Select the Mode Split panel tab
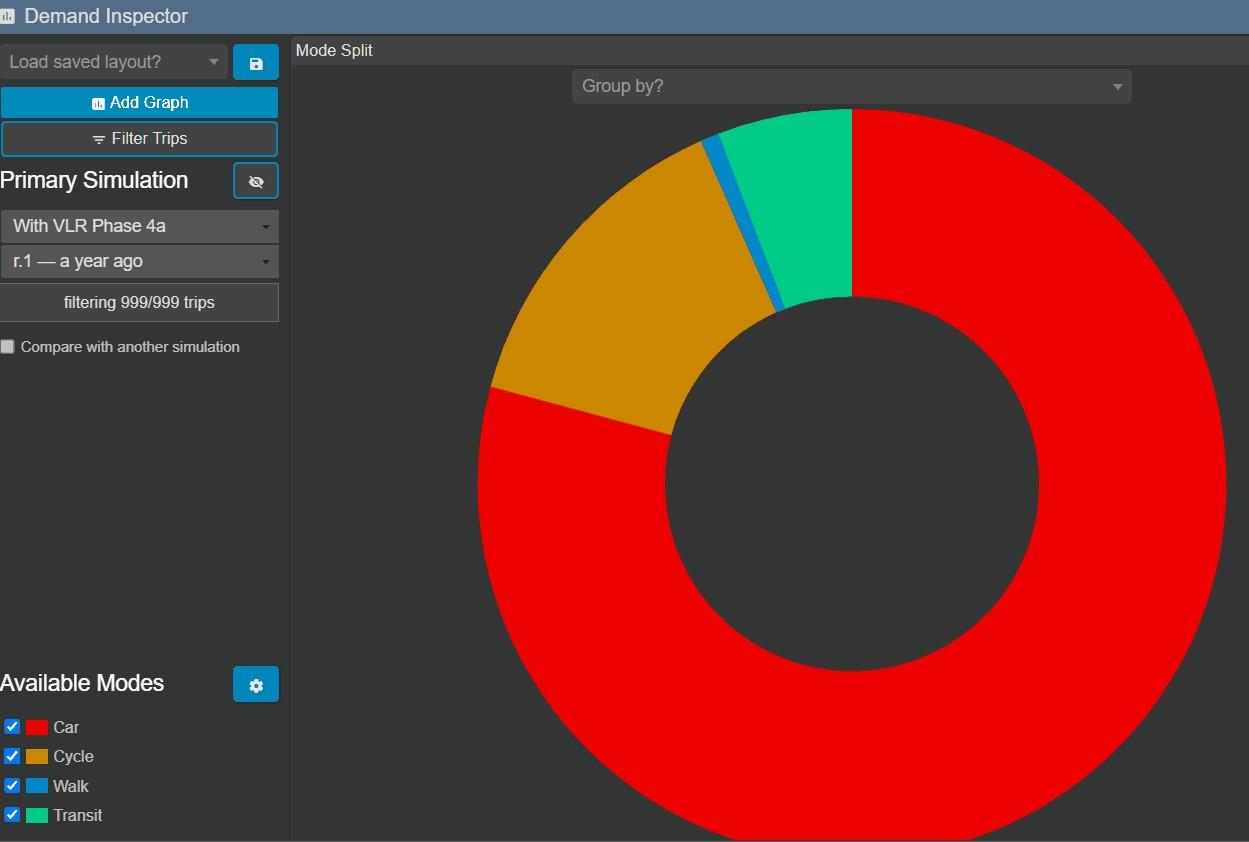1249x842 pixels. coord(334,50)
